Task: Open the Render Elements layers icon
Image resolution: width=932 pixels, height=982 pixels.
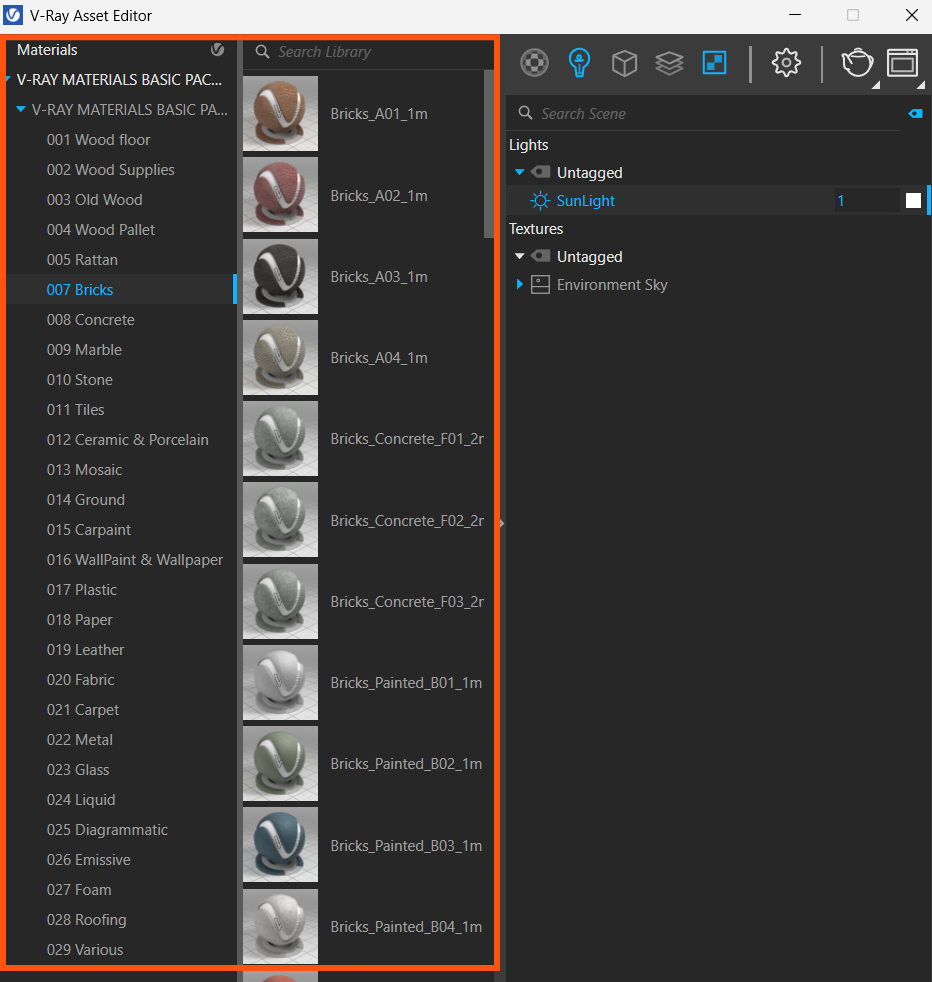Action: 669,63
